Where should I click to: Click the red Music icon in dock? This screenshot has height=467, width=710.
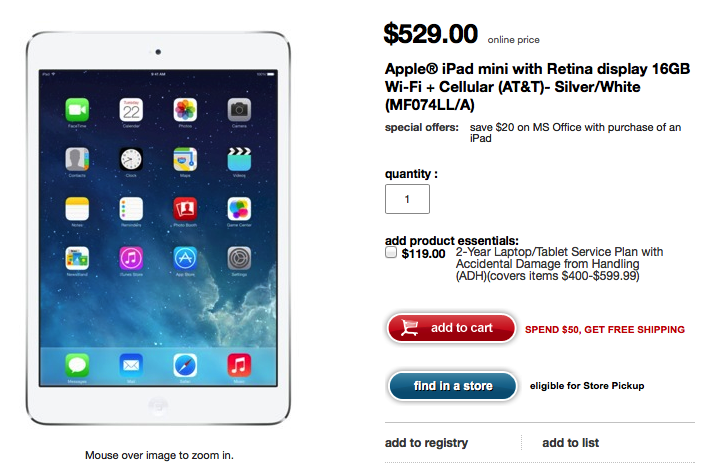coord(239,365)
